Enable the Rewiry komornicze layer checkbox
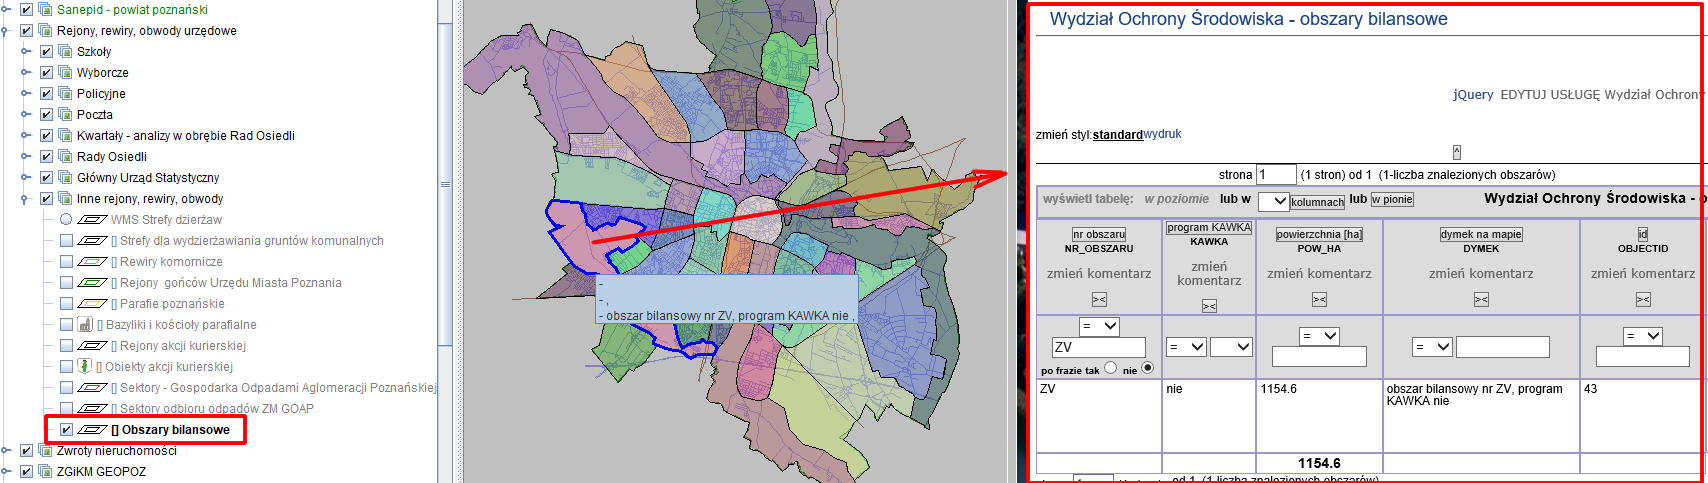The image size is (1708, 483). point(66,262)
